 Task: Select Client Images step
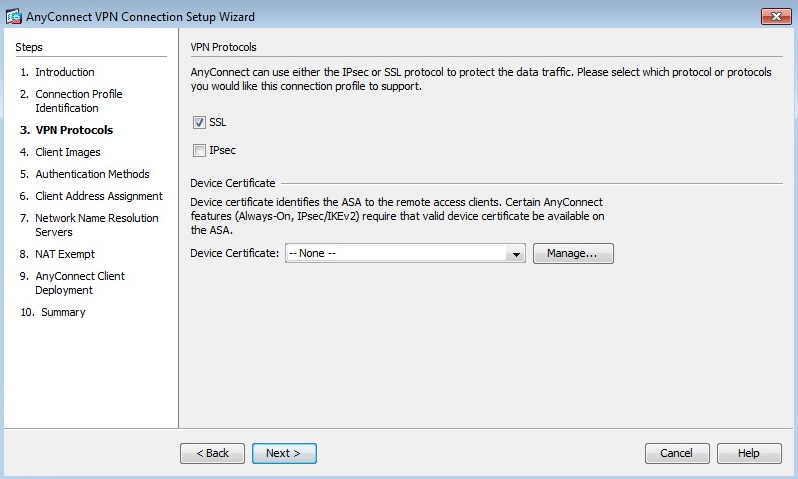68,152
